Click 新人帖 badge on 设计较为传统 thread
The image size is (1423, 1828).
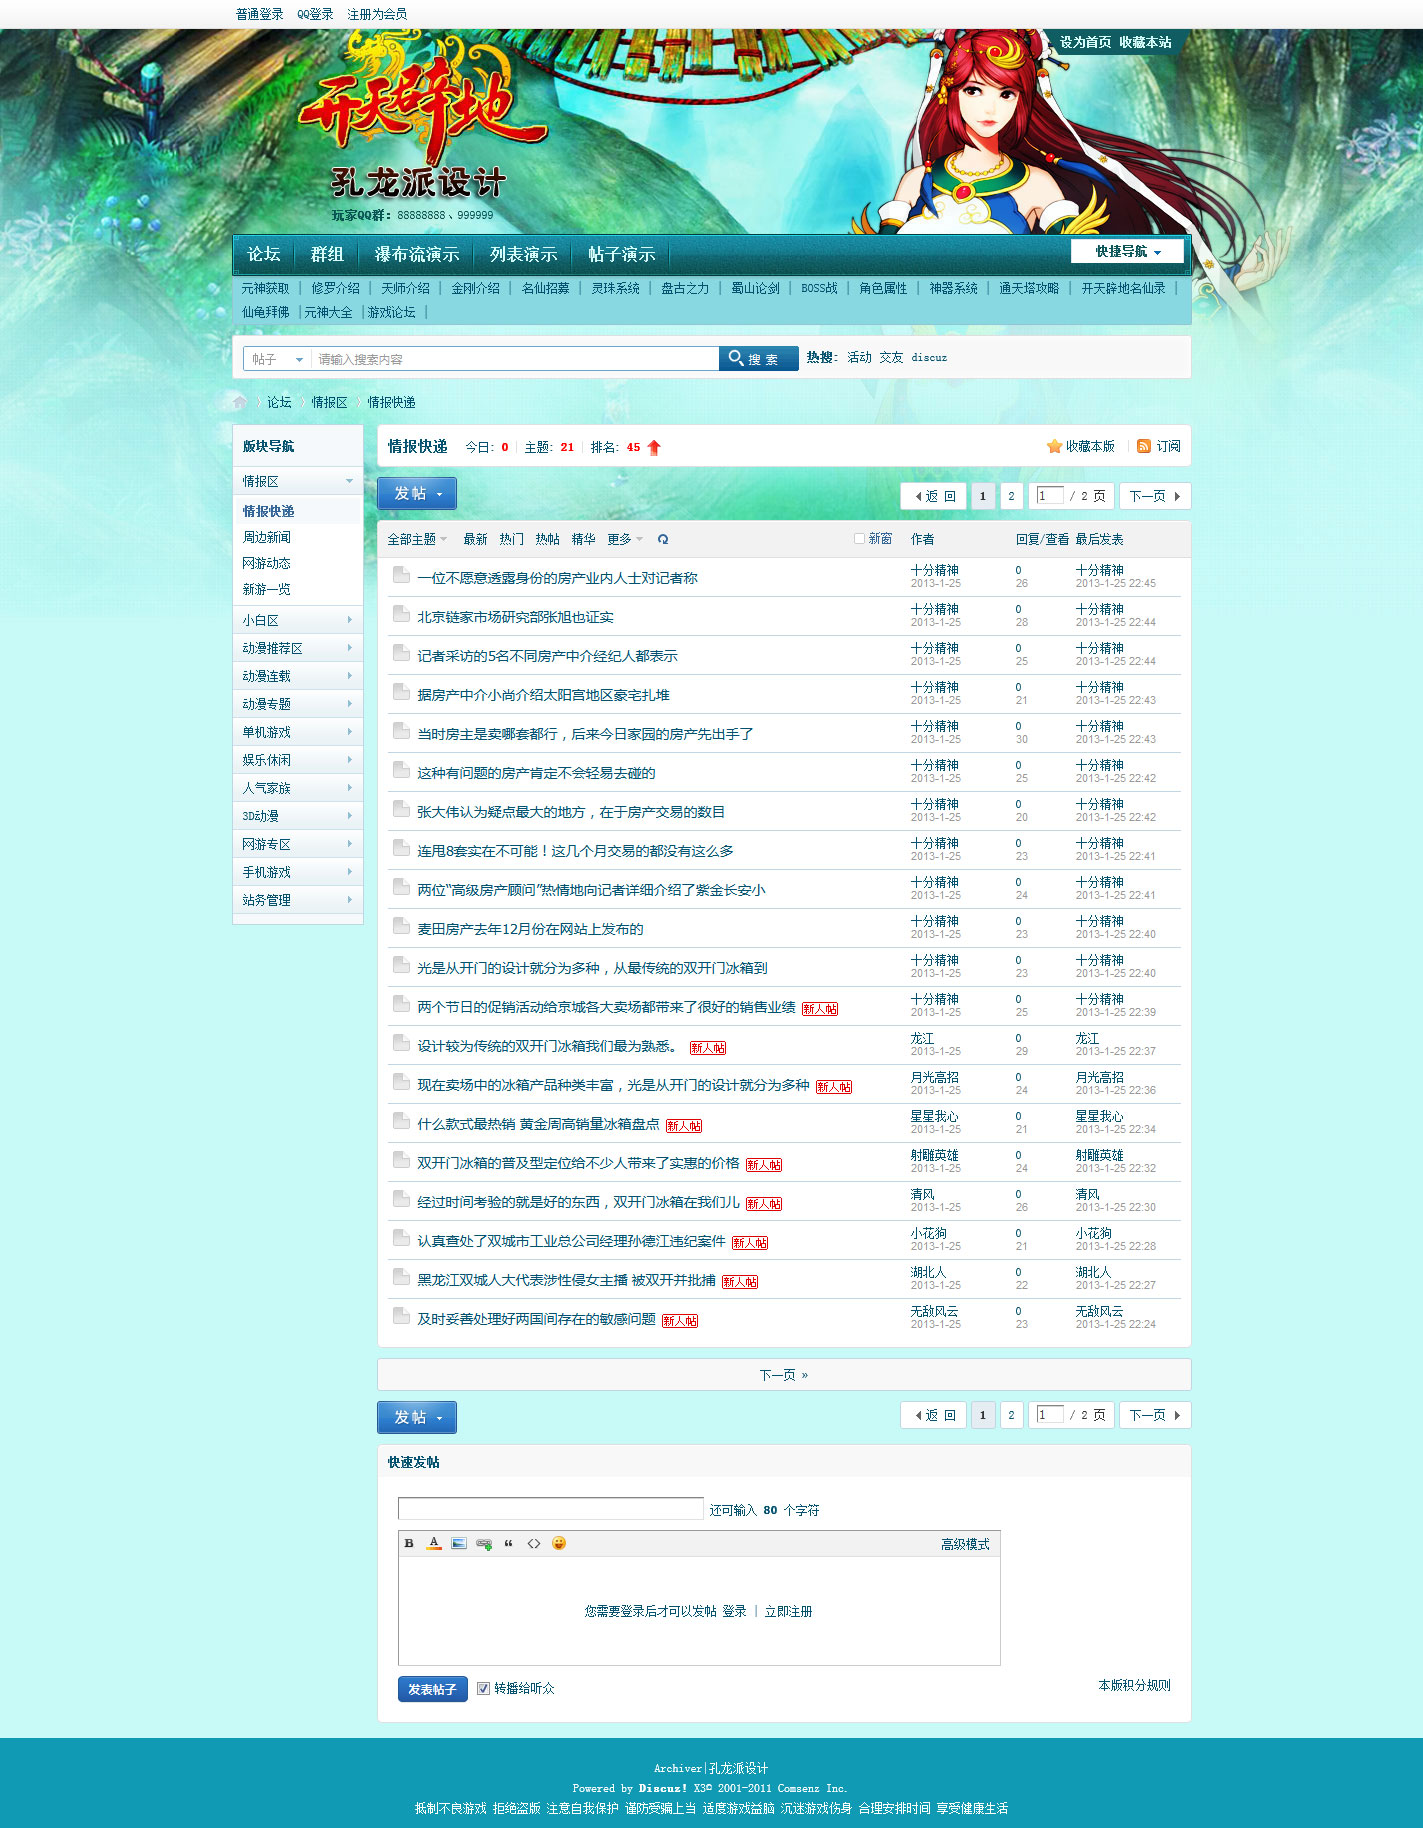(707, 1048)
